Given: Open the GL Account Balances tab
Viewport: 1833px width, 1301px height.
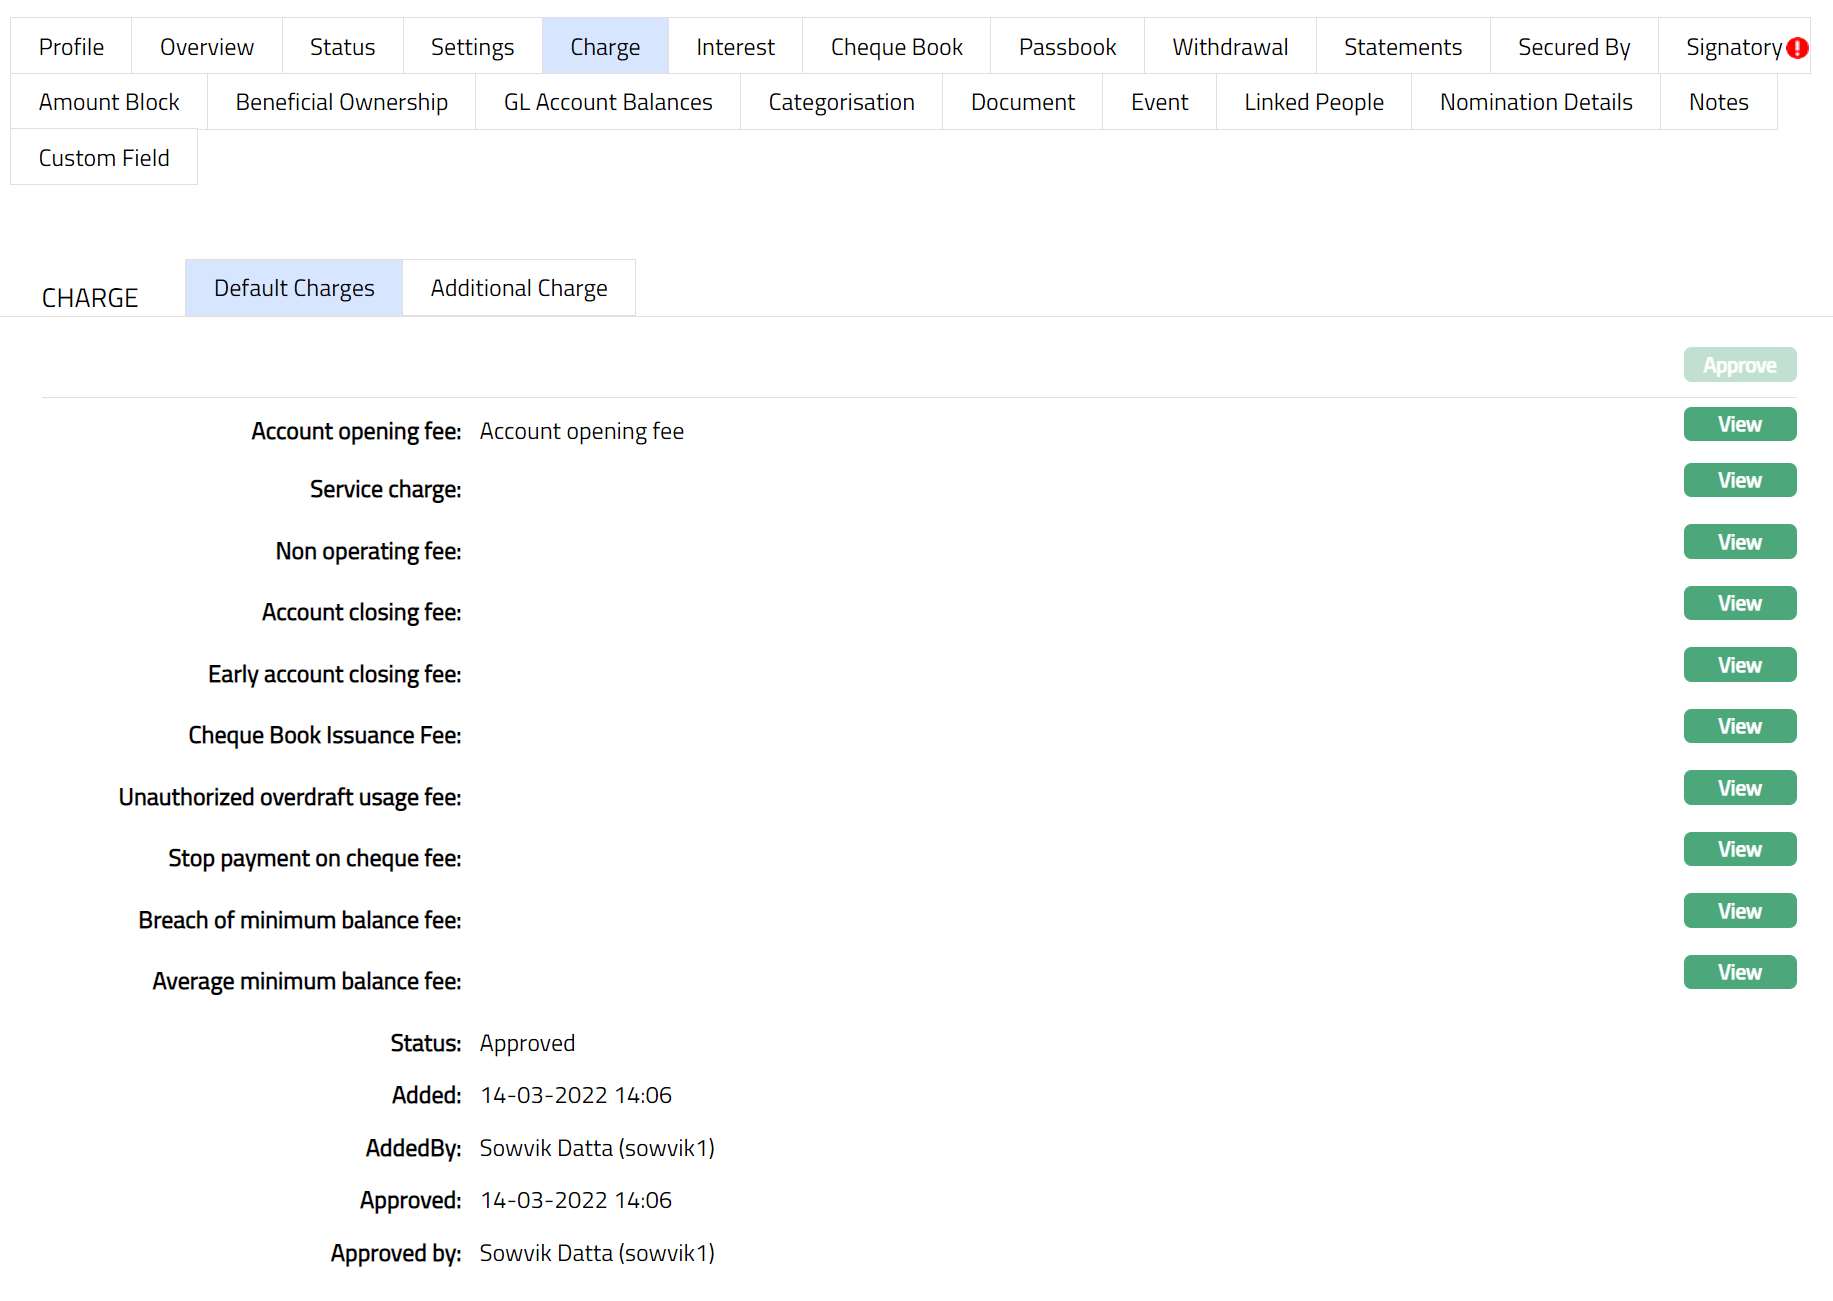Looking at the screenshot, I should tap(607, 102).
